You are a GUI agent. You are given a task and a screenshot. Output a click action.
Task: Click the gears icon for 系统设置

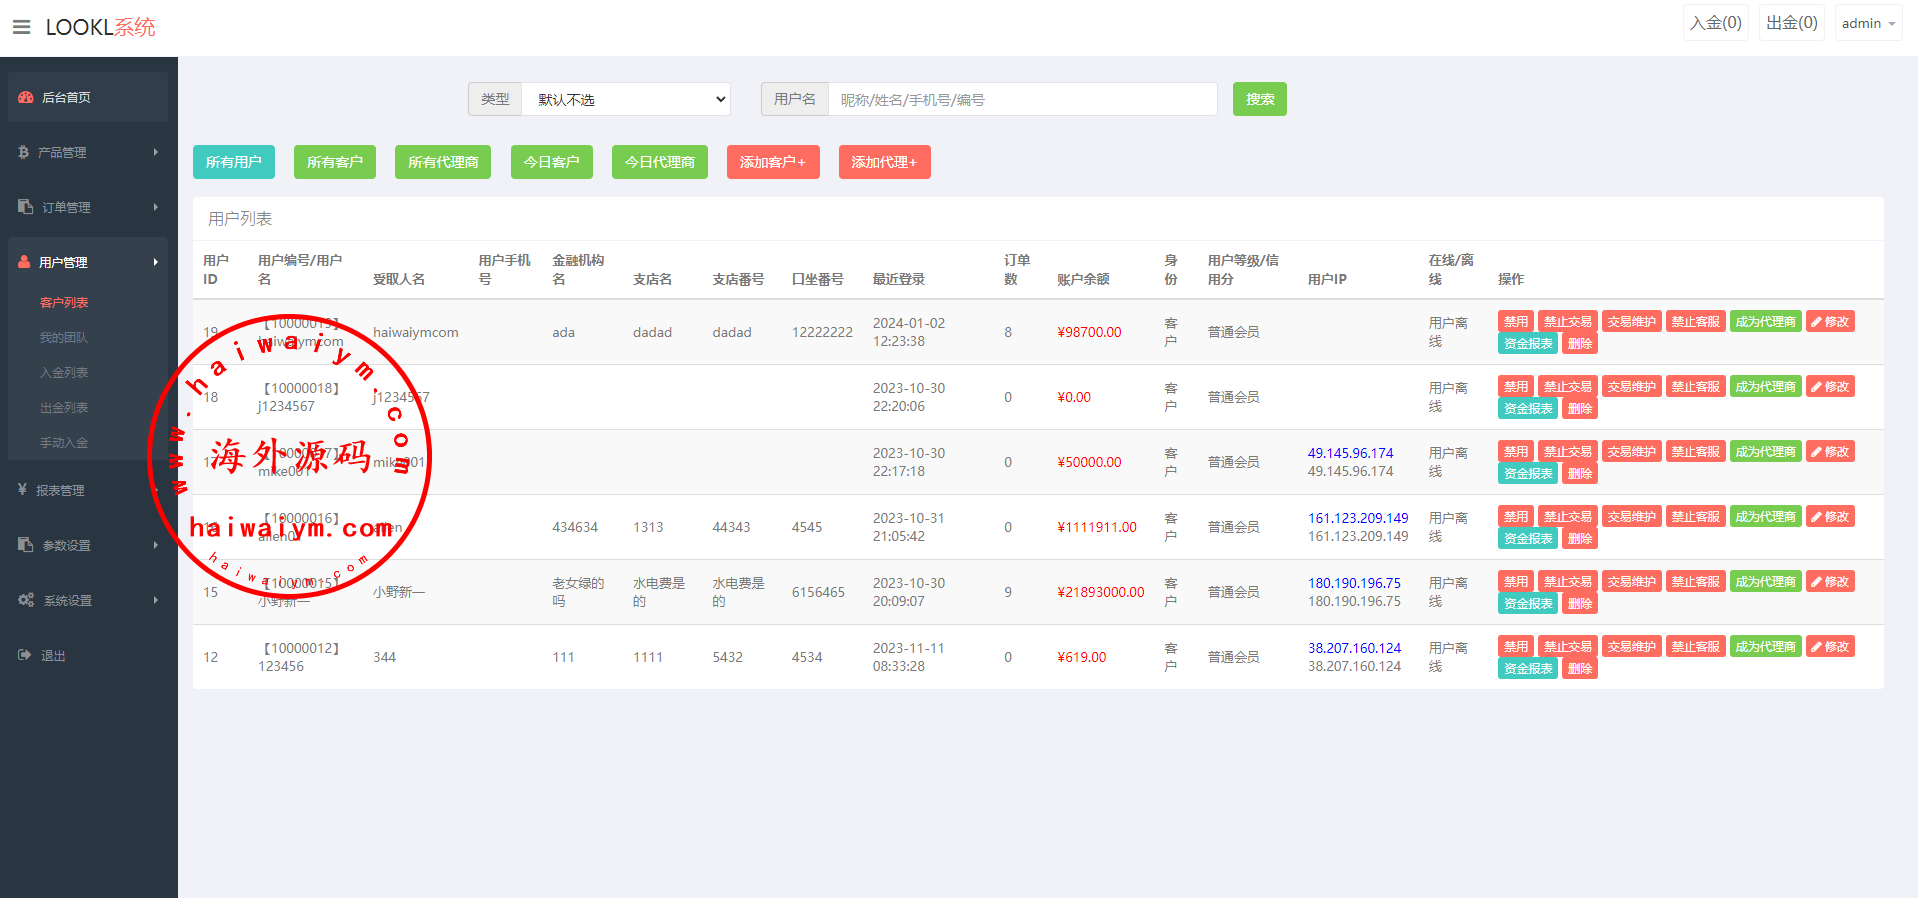click(26, 600)
